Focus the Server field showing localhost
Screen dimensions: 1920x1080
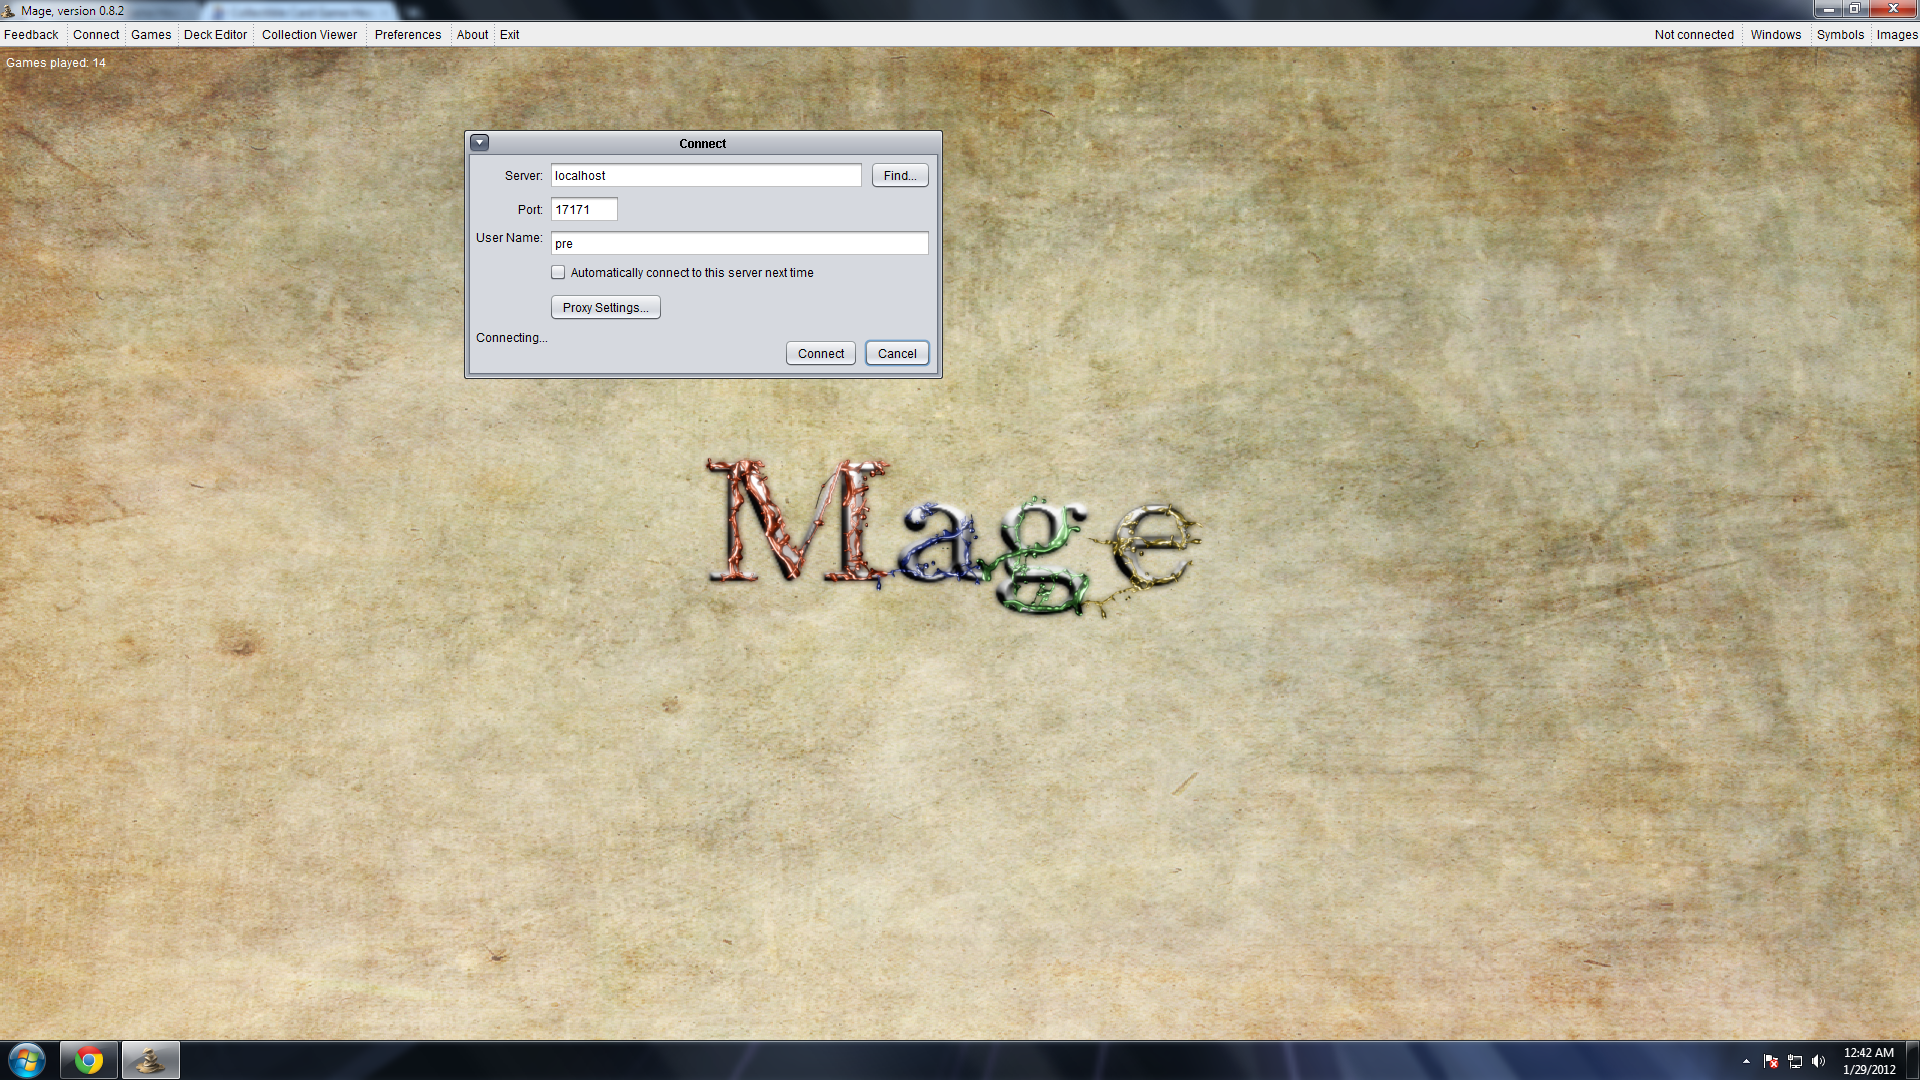(706, 175)
